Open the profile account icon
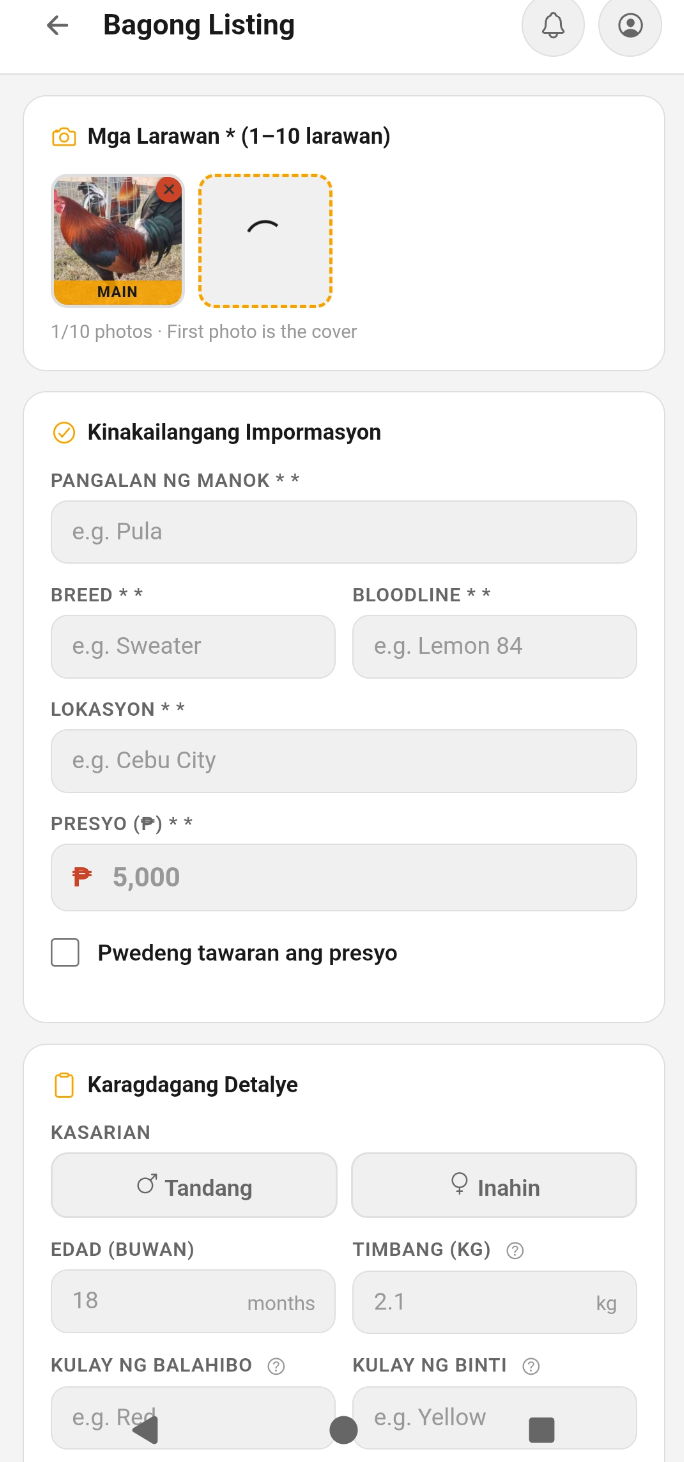 coord(630,26)
